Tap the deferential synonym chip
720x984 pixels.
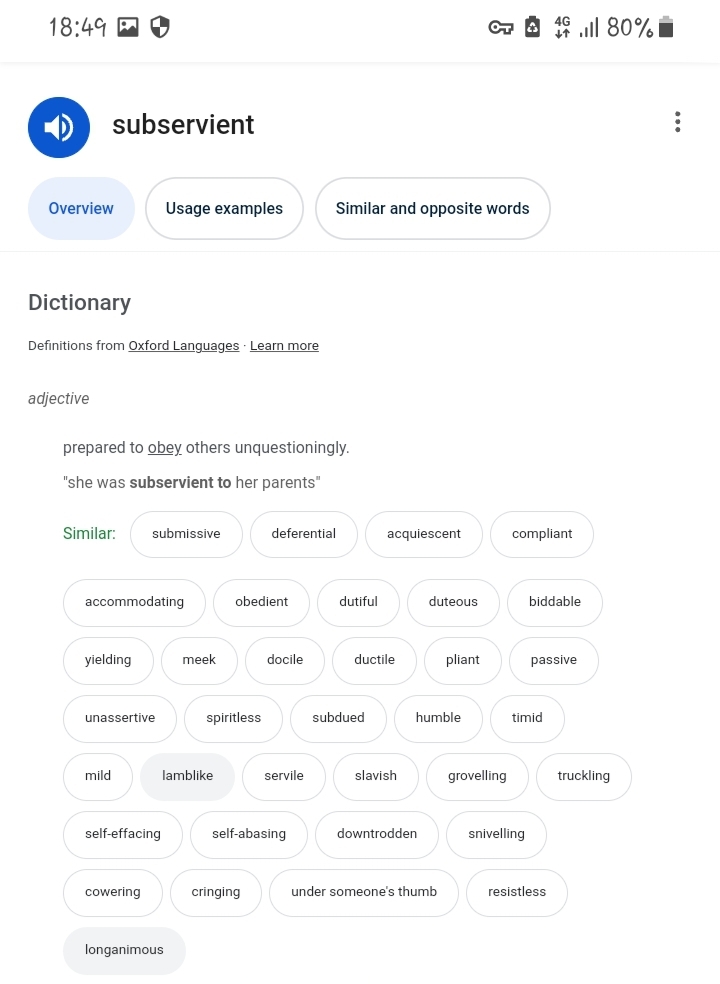pyautogui.click(x=303, y=534)
